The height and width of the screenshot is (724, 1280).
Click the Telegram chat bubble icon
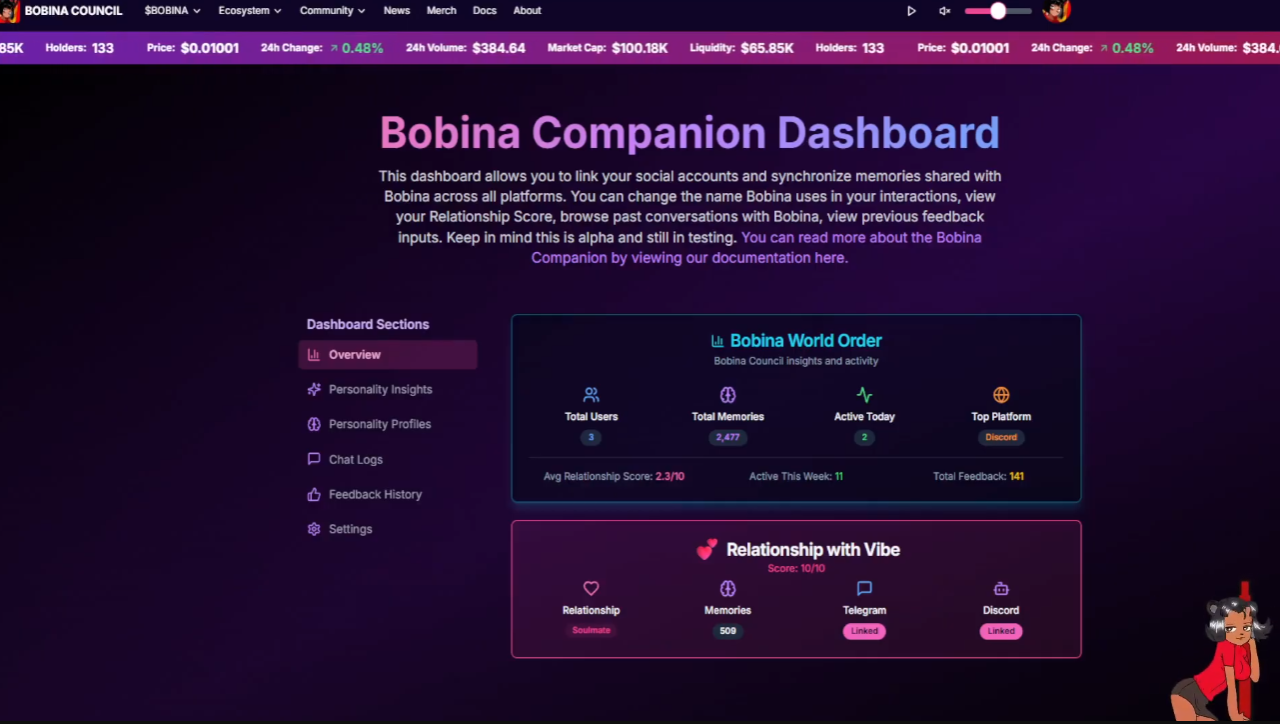coord(864,589)
